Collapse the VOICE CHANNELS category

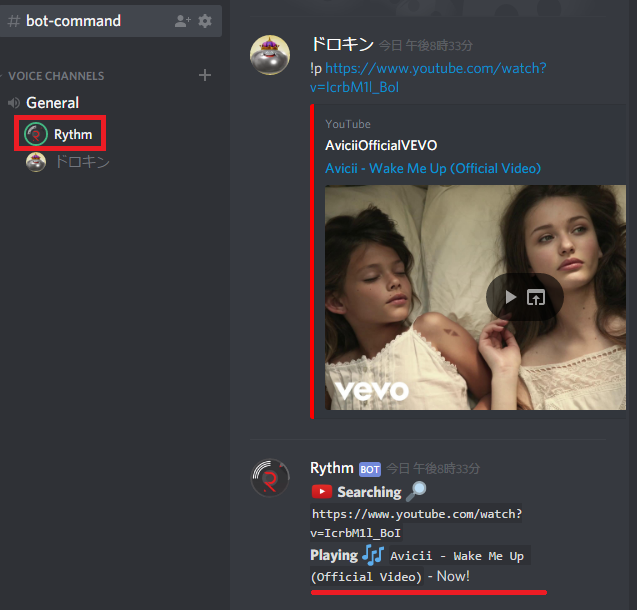56,76
